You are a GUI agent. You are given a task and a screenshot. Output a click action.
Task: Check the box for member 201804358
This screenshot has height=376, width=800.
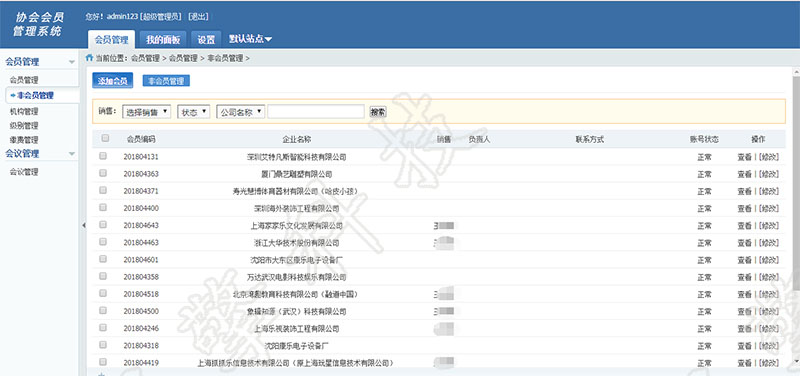tap(103, 276)
